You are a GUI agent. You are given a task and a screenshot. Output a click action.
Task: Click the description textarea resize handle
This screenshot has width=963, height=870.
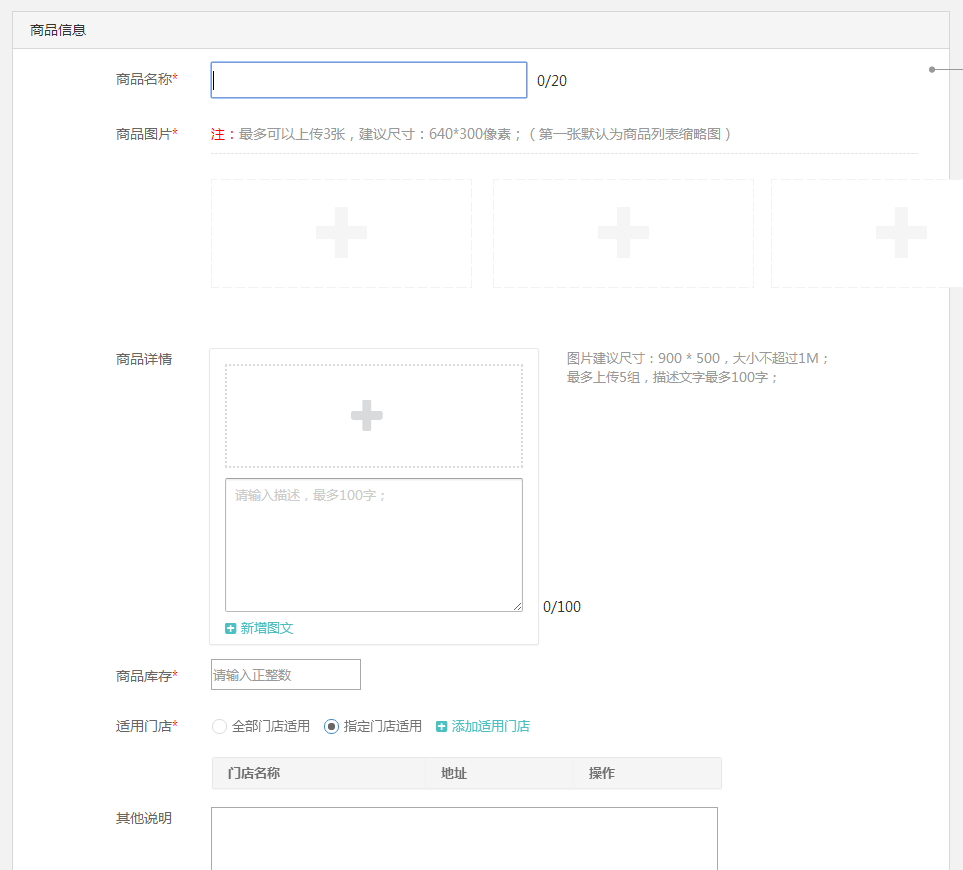point(517,606)
